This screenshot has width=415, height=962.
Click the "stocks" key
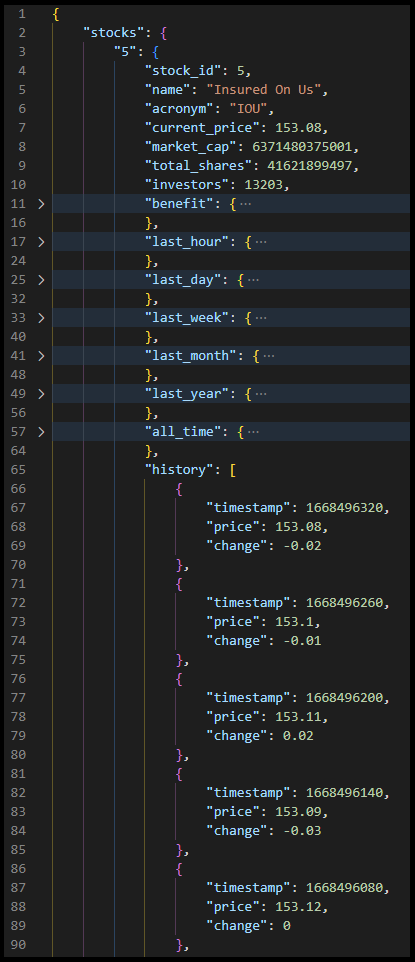[113, 33]
